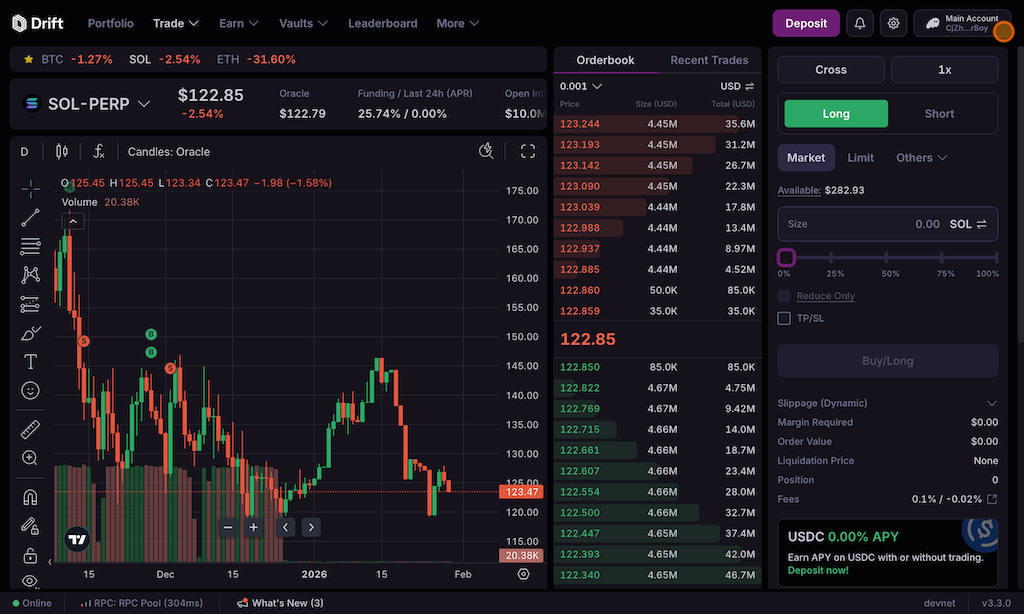Screen dimensions: 1024x614
Task: Switch order side to Short
Action: (x=939, y=114)
